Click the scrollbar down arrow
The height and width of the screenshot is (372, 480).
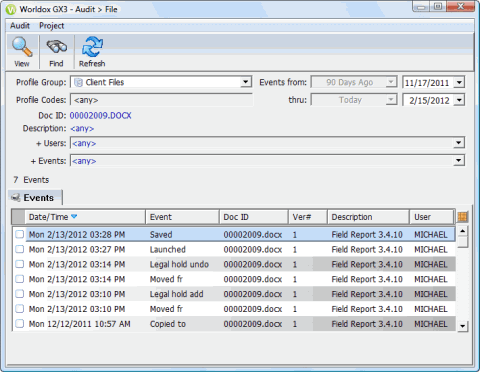coord(462,326)
